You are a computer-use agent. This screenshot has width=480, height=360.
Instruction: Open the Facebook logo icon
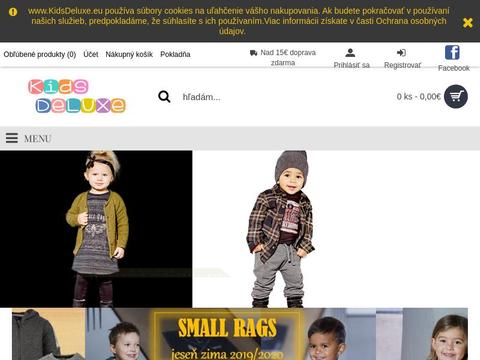452,52
